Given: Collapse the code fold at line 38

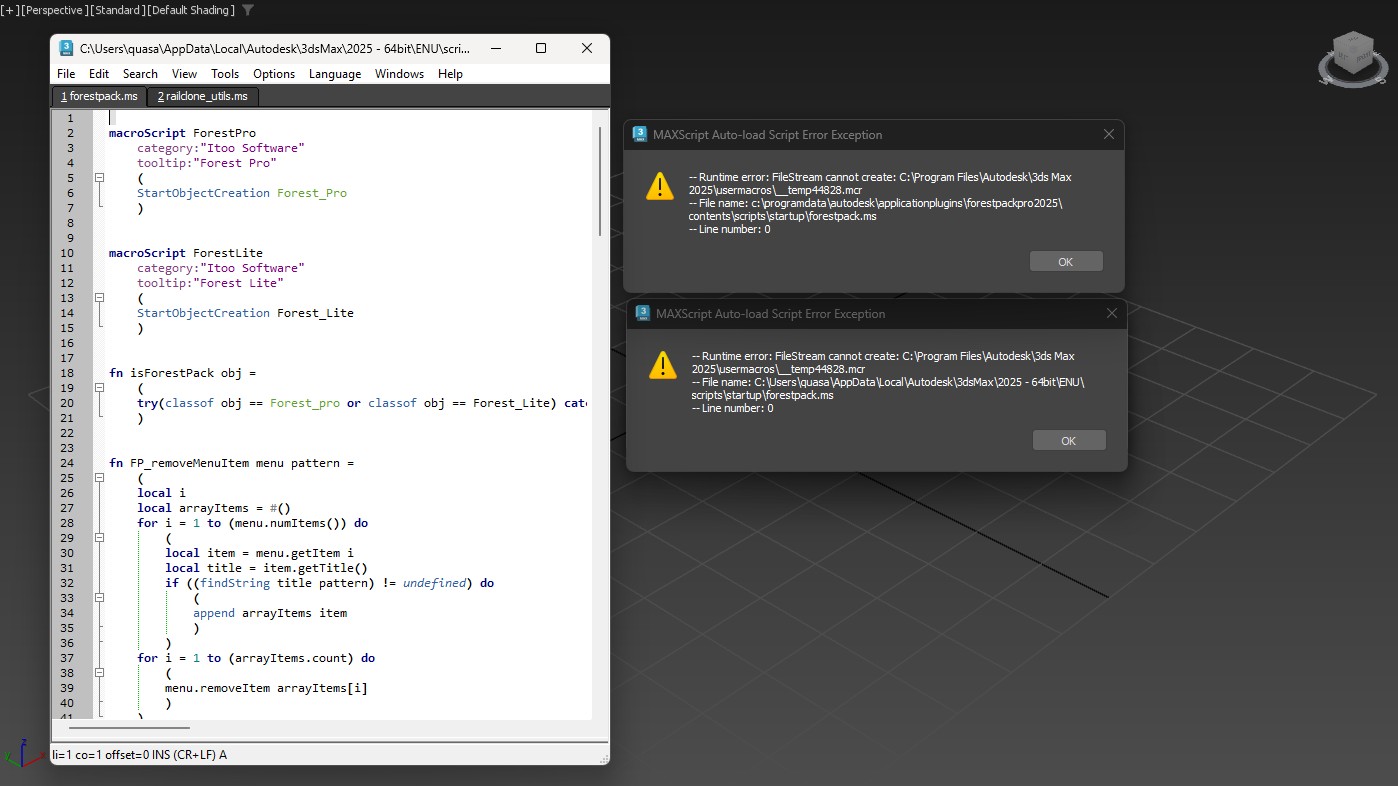Looking at the screenshot, I should click(x=99, y=673).
